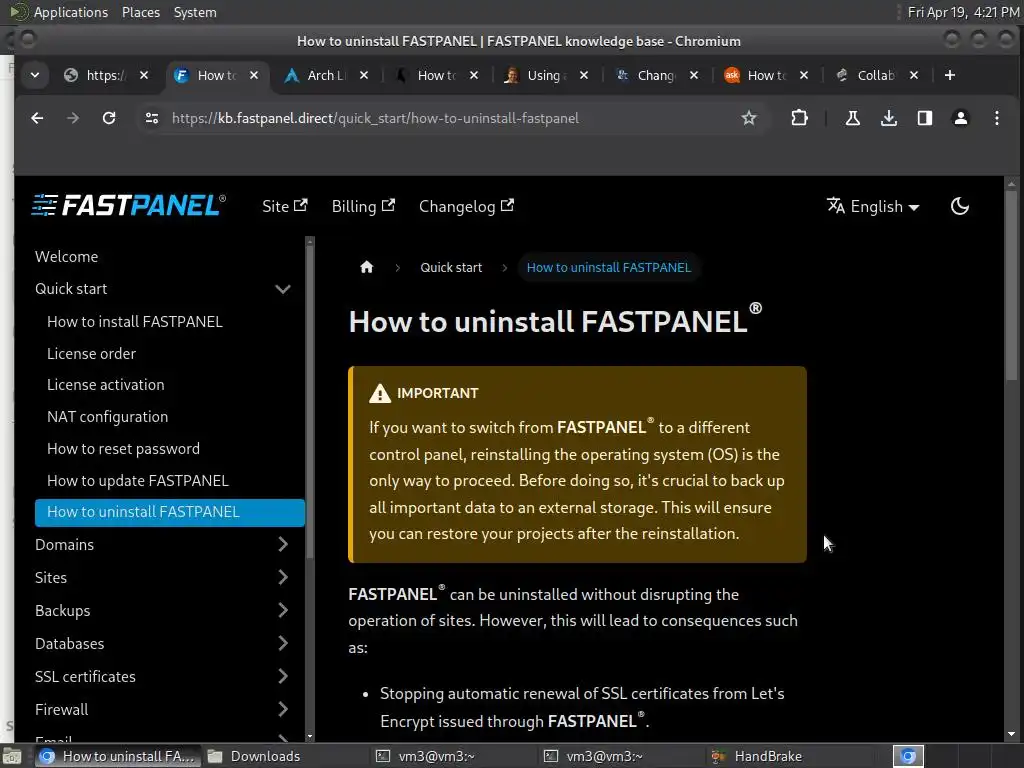
Task: Open the English language dropdown
Action: pyautogui.click(x=873, y=206)
